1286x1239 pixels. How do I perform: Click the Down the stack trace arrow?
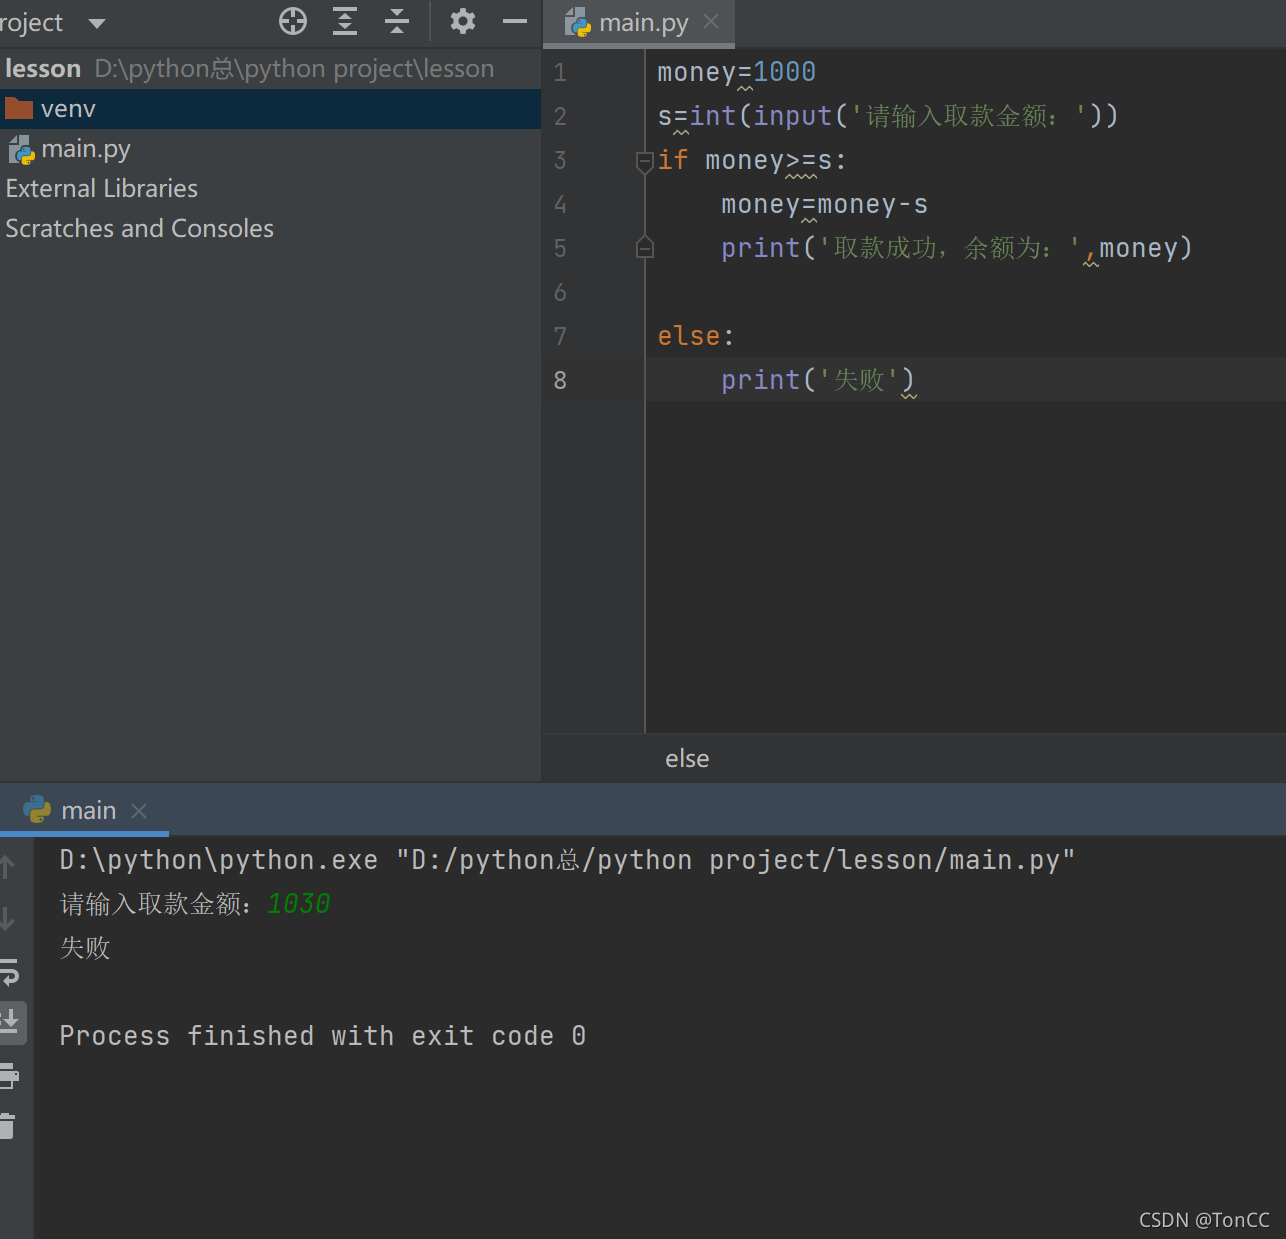click(7, 918)
